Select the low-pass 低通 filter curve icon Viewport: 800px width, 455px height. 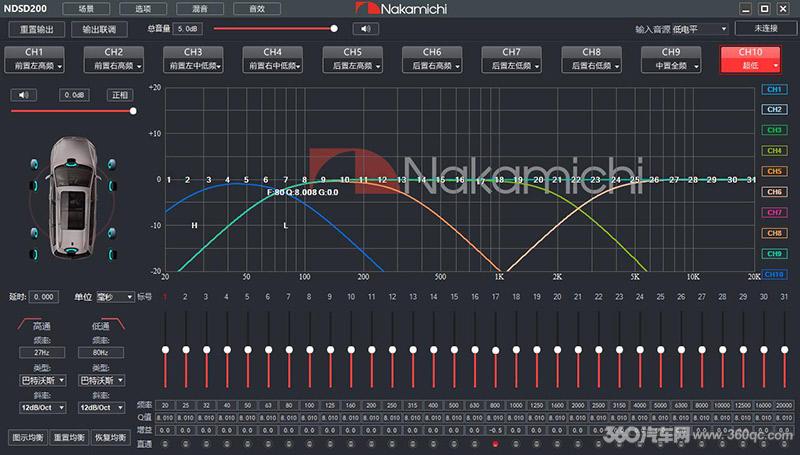tap(111, 324)
